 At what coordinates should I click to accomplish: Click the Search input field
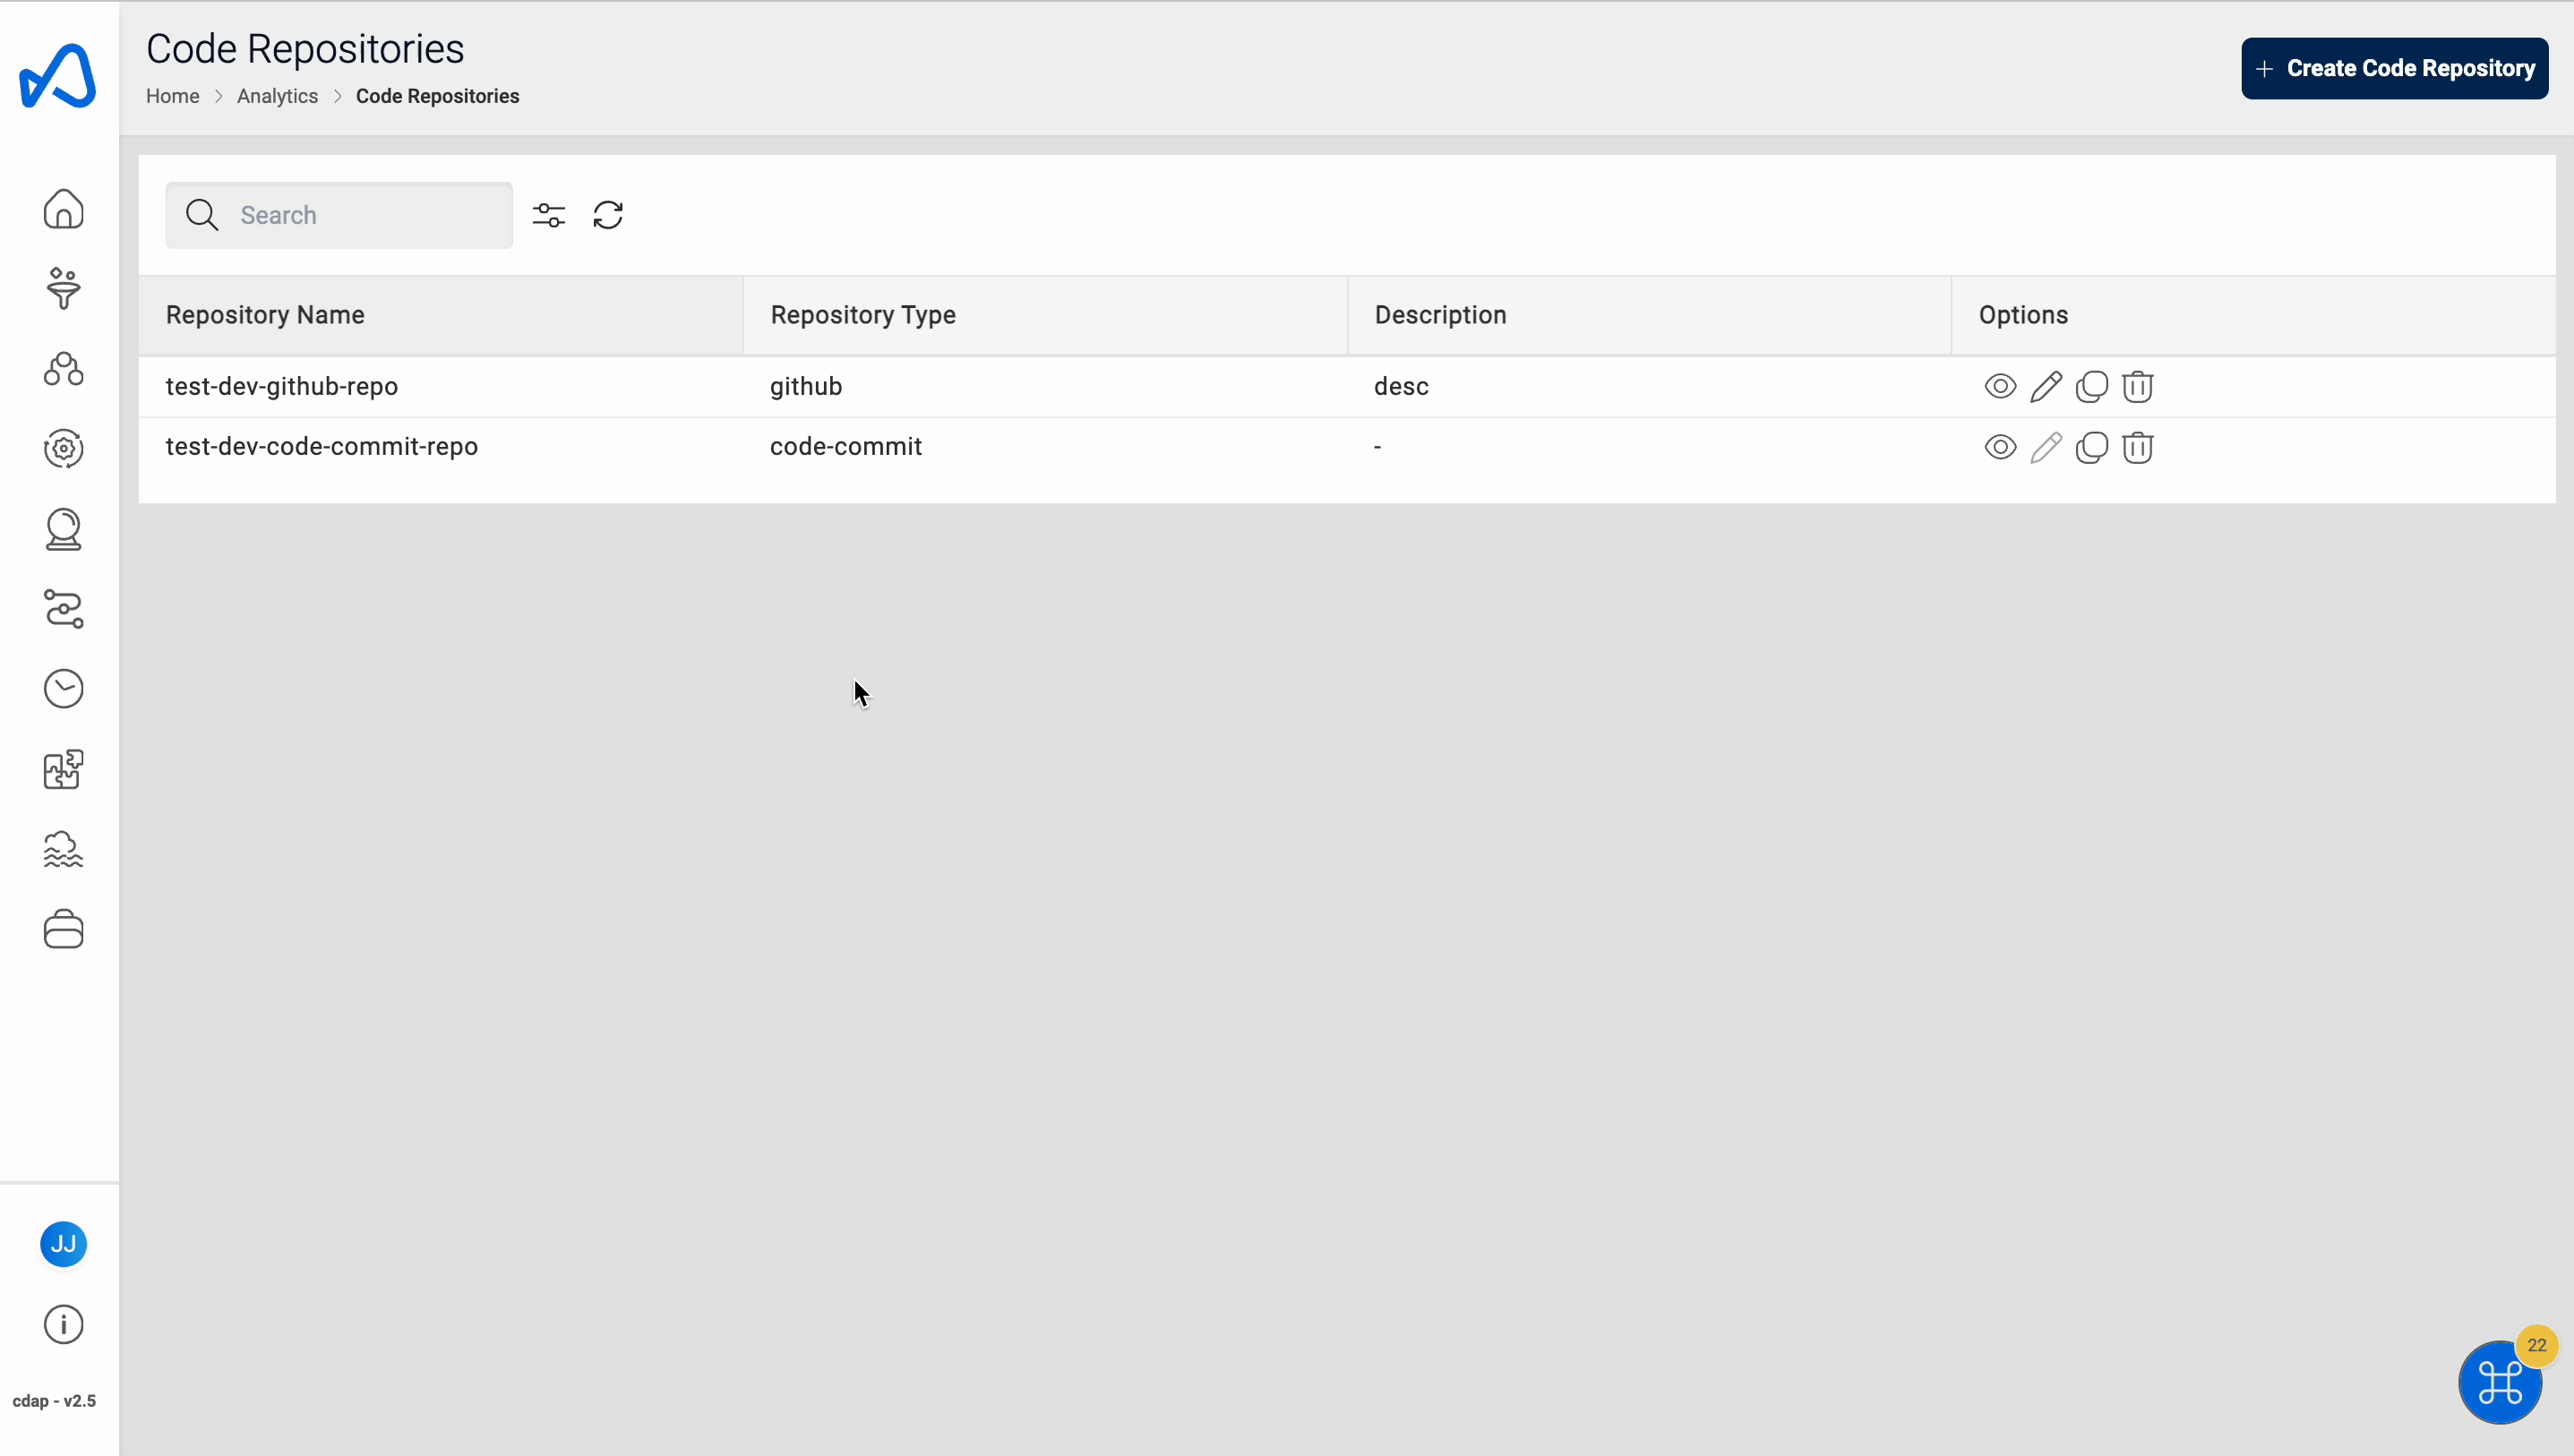tap(339, 214)
